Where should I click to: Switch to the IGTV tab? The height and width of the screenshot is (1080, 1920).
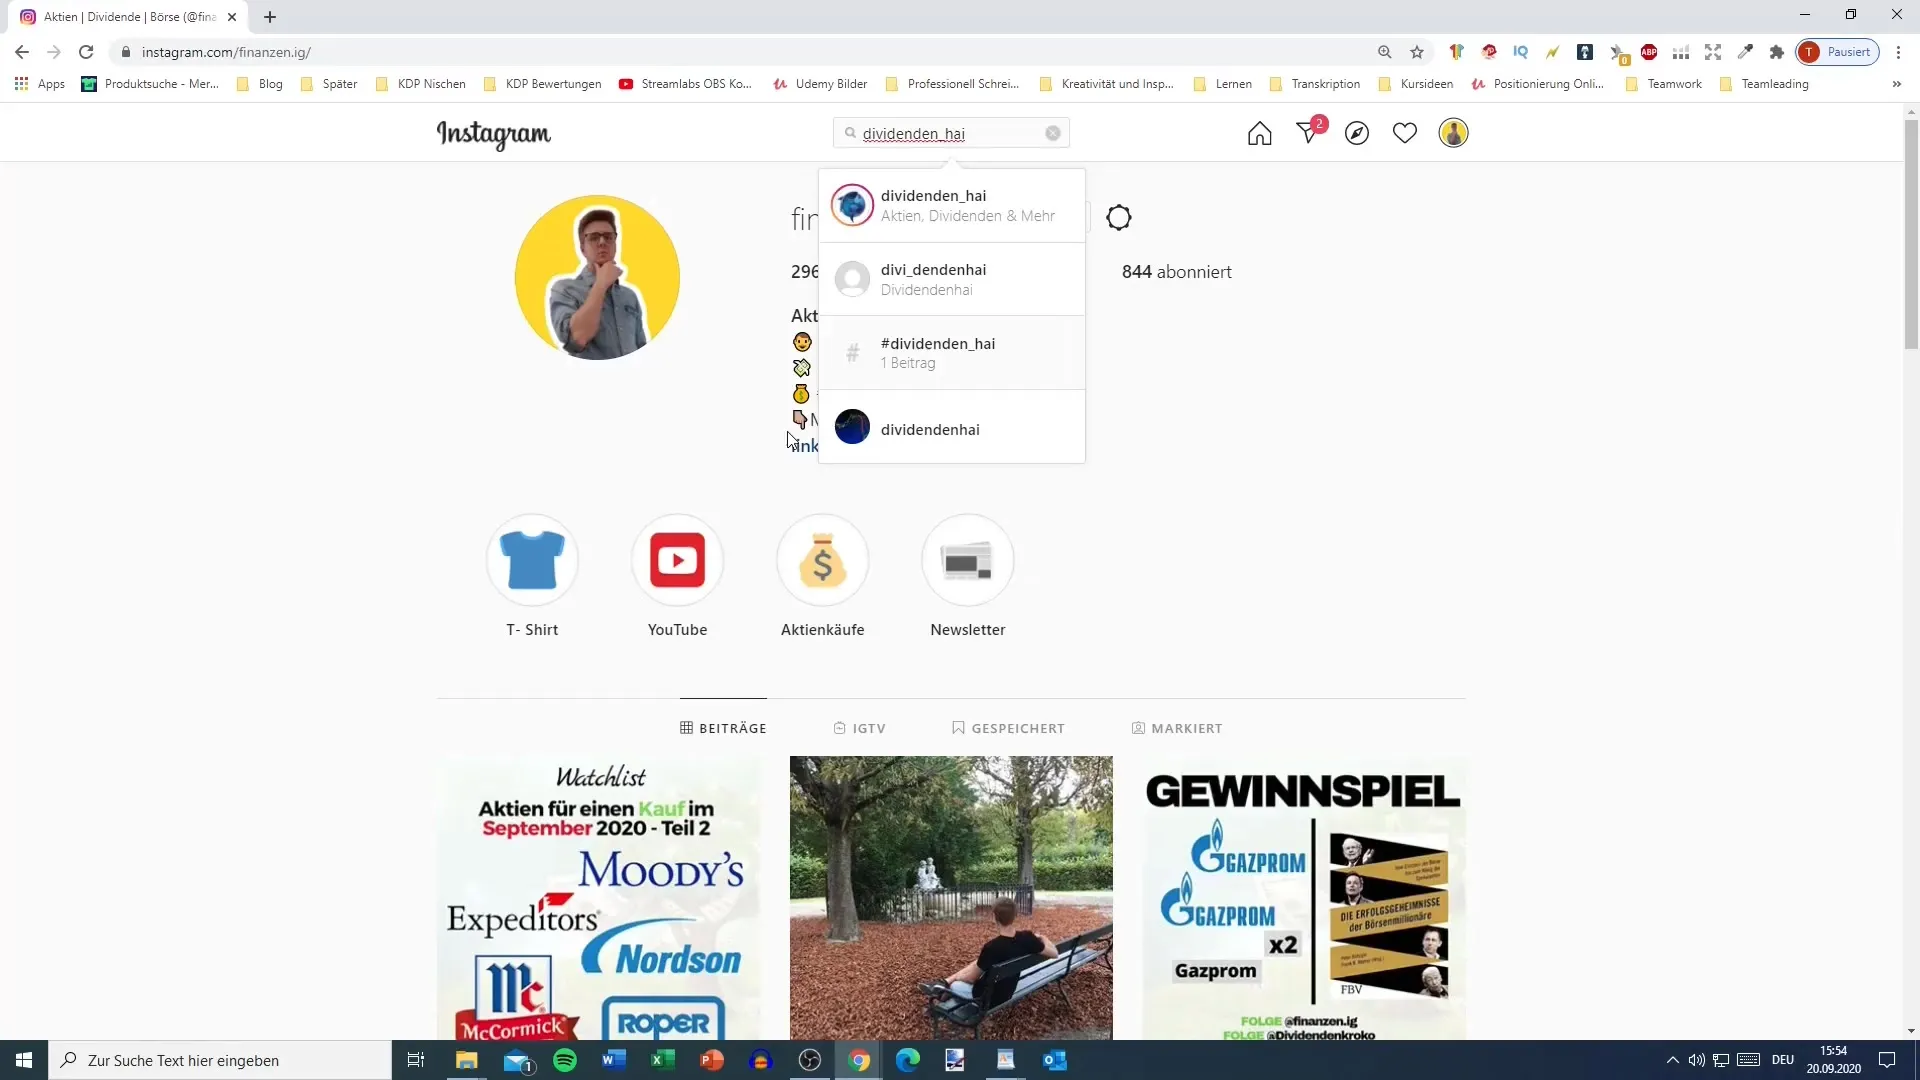pos(860,728)
